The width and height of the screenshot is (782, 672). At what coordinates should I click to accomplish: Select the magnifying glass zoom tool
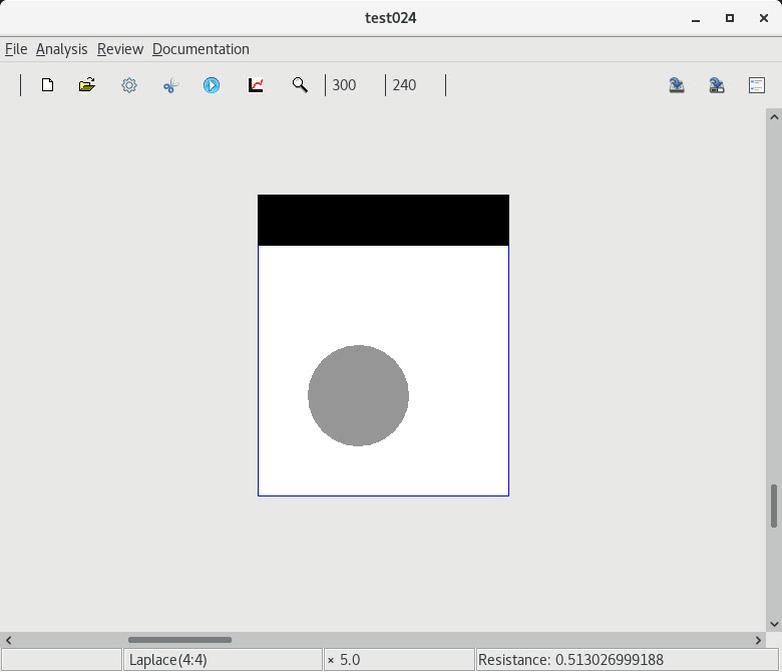(x=299, y=85)
